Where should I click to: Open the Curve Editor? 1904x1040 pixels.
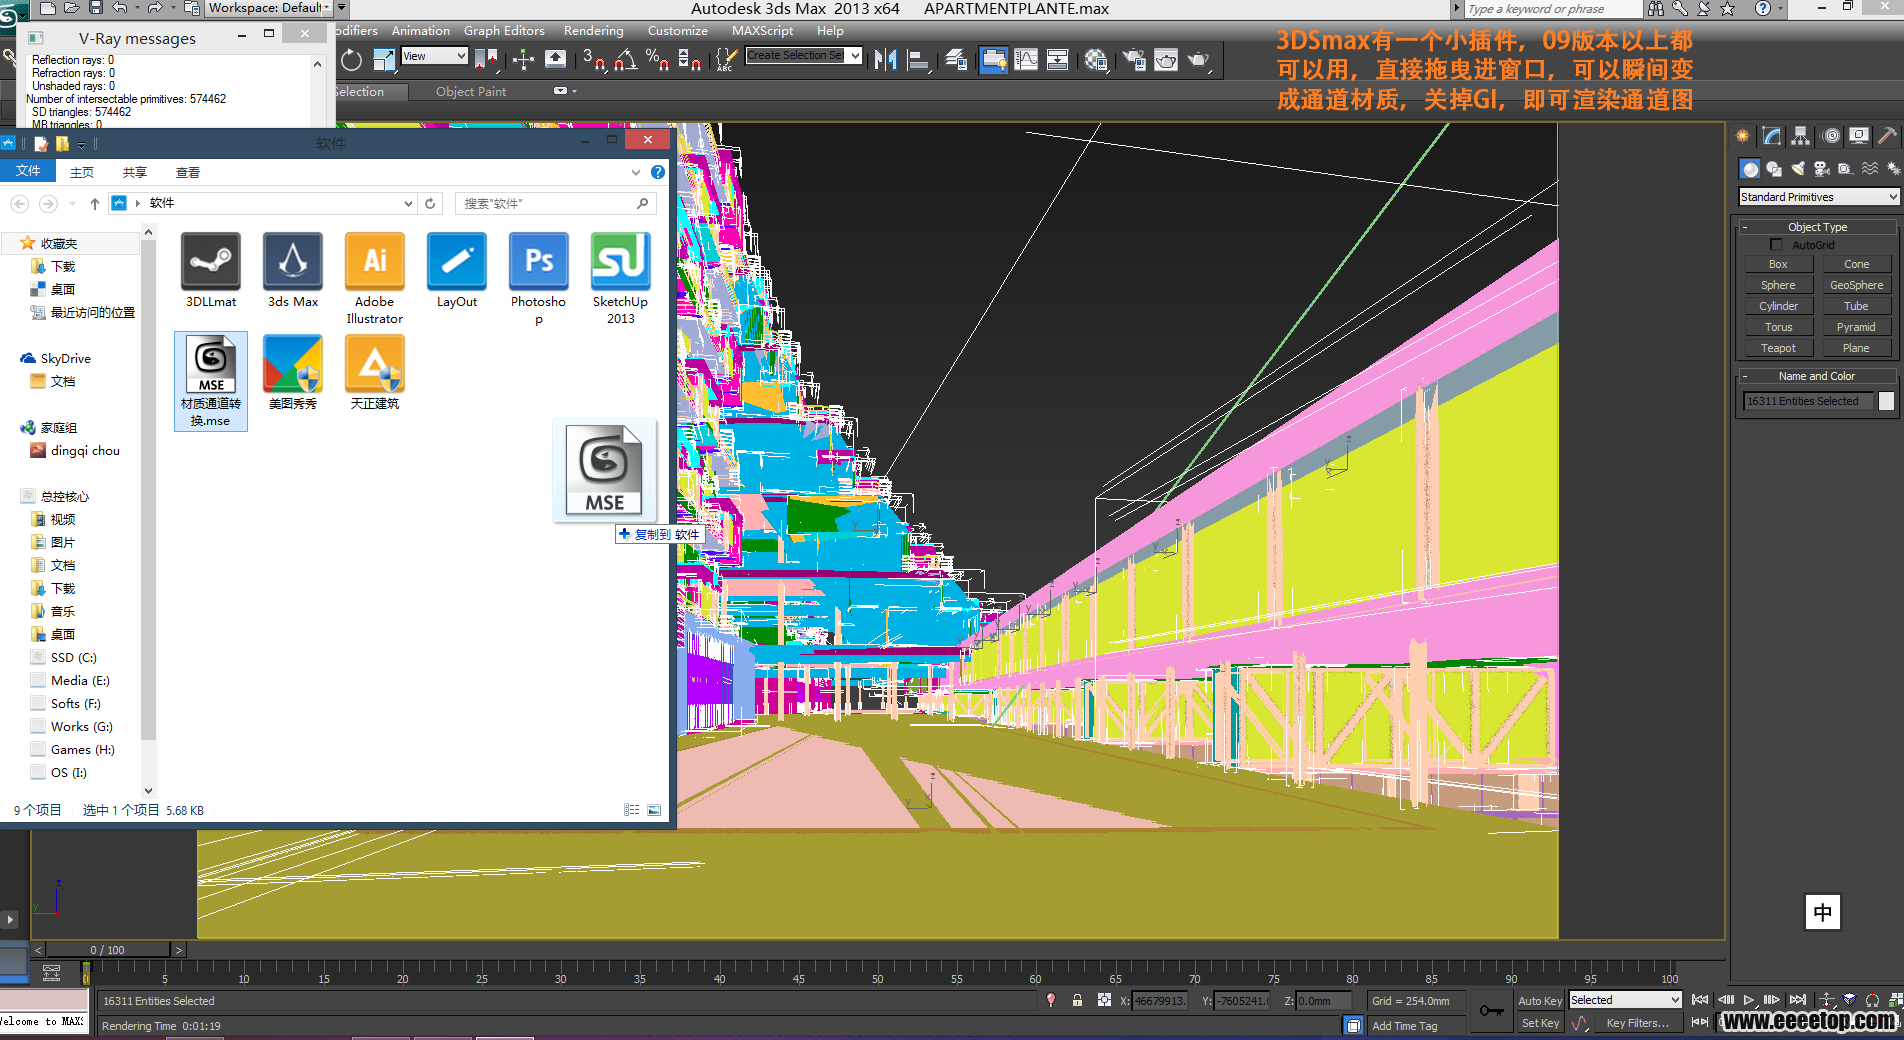tap(1026, 60)
